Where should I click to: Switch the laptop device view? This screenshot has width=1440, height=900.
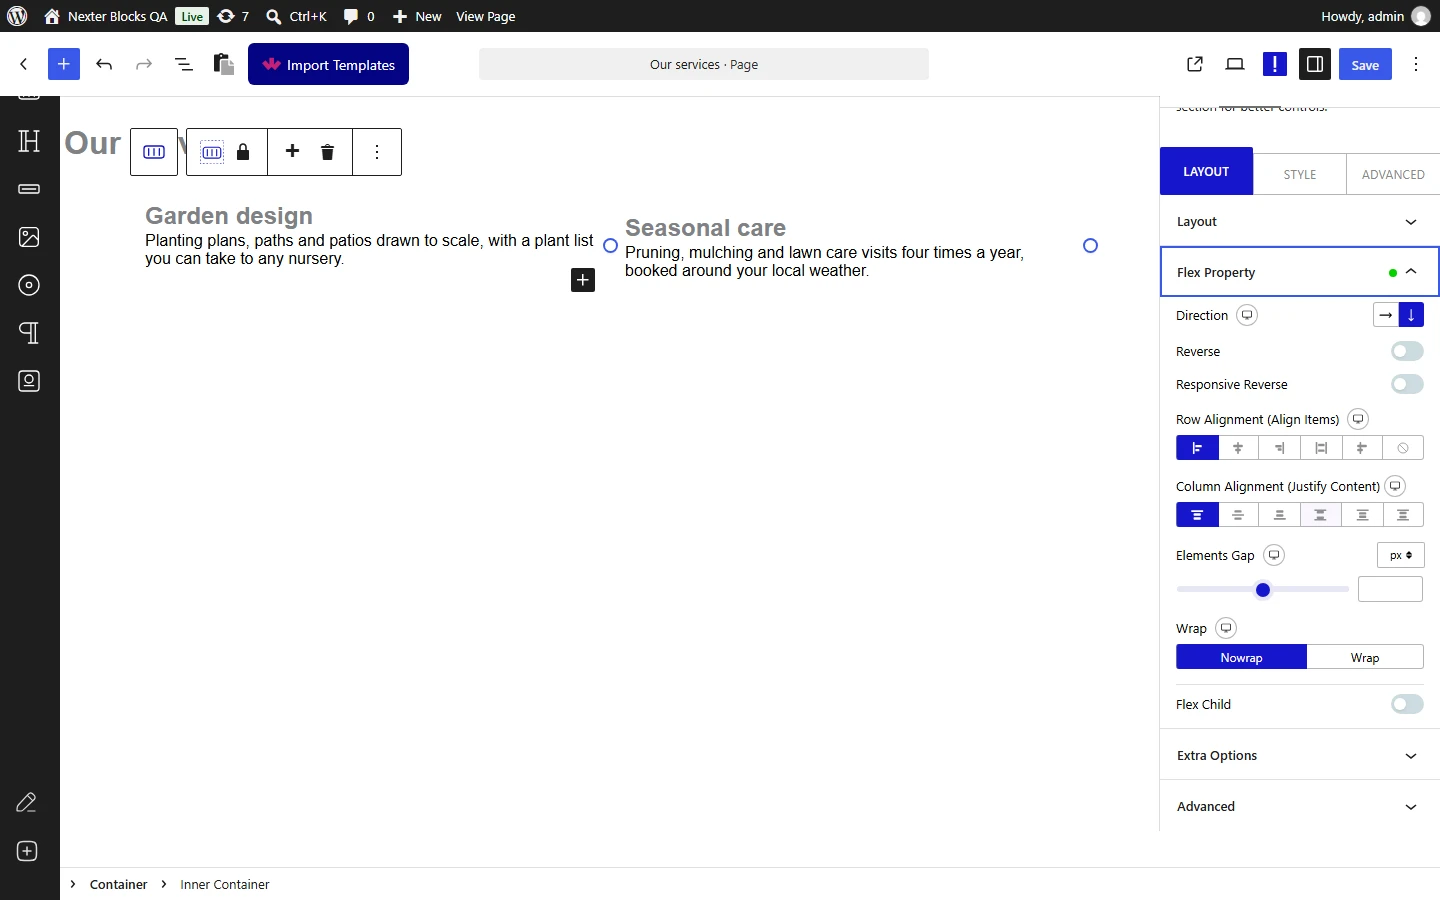(x=1235, y=64)
